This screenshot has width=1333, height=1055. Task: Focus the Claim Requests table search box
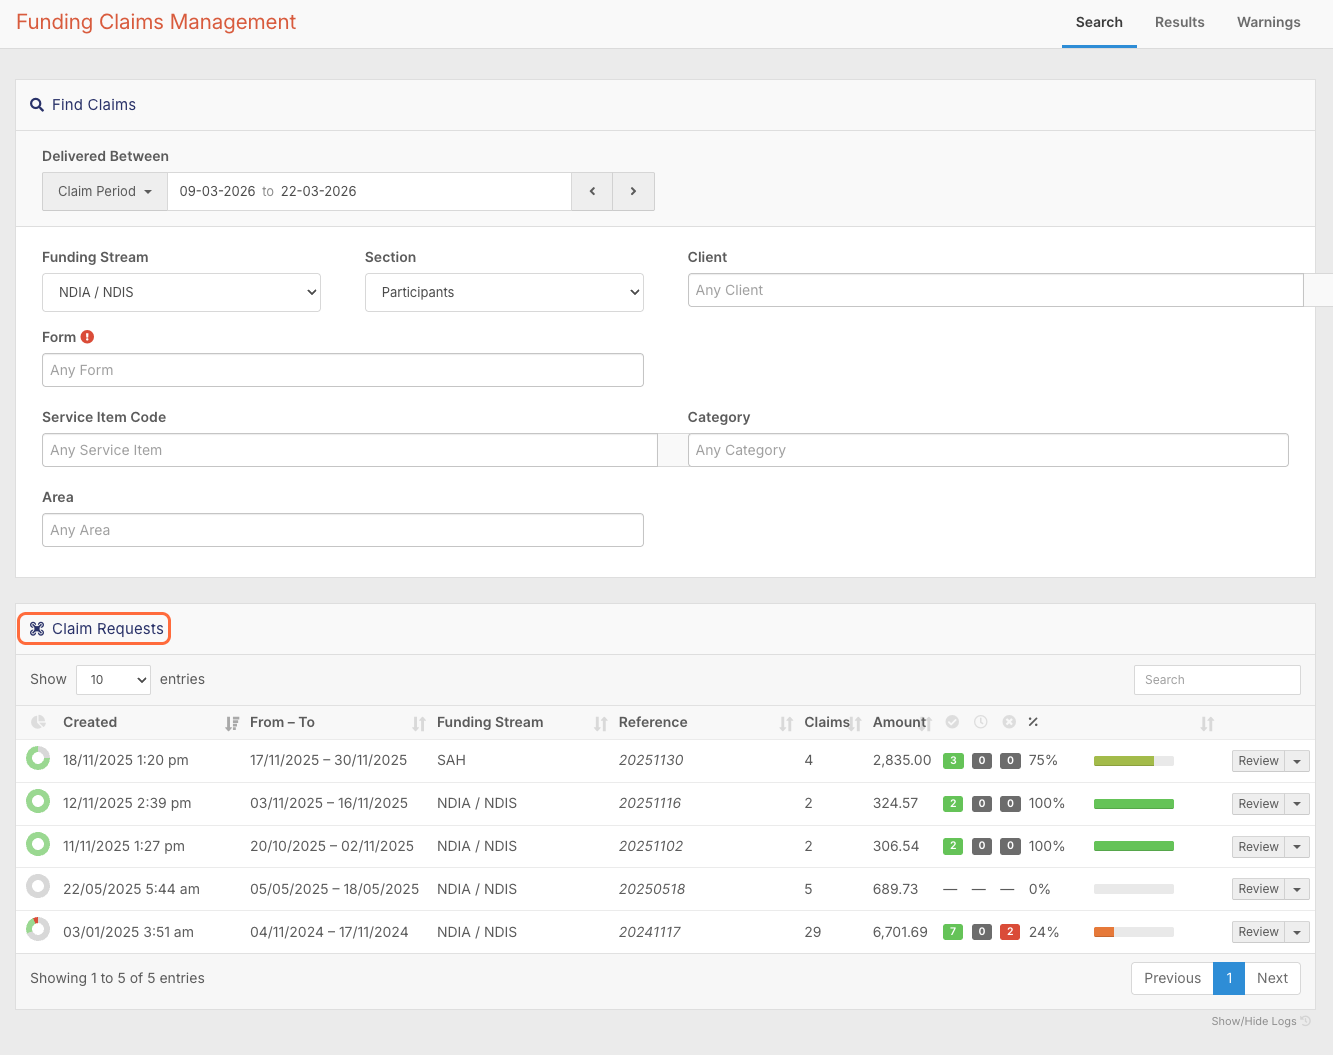(1217, 680)
